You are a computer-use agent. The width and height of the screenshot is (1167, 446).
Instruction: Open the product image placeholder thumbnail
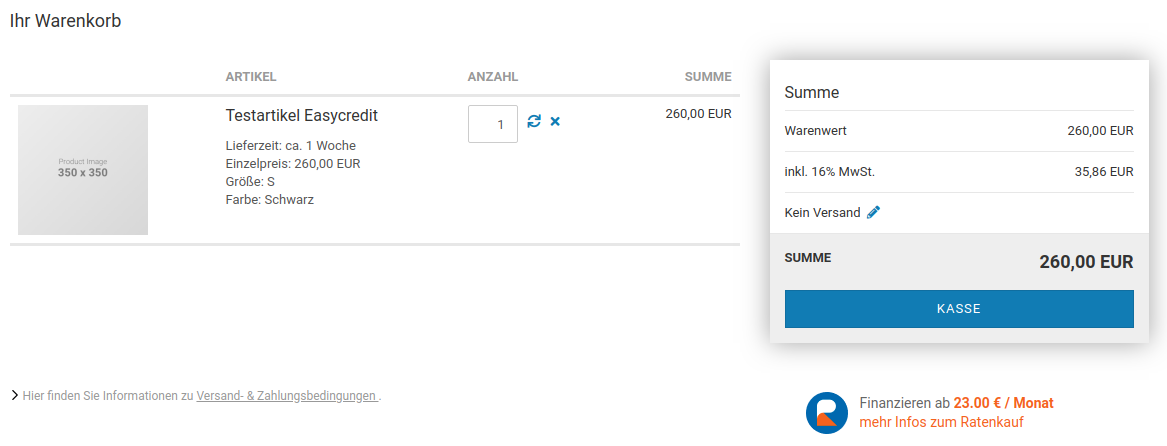83,170
